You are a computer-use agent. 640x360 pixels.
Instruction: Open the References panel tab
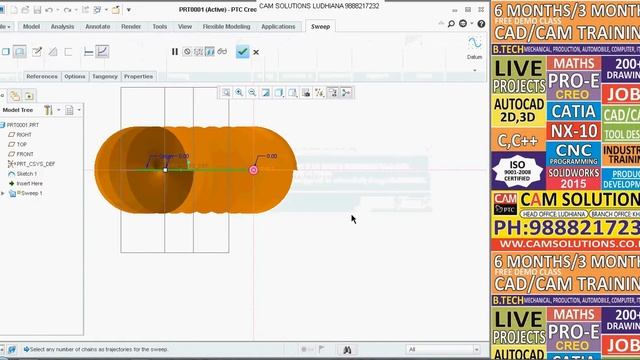tap(42, 76)
